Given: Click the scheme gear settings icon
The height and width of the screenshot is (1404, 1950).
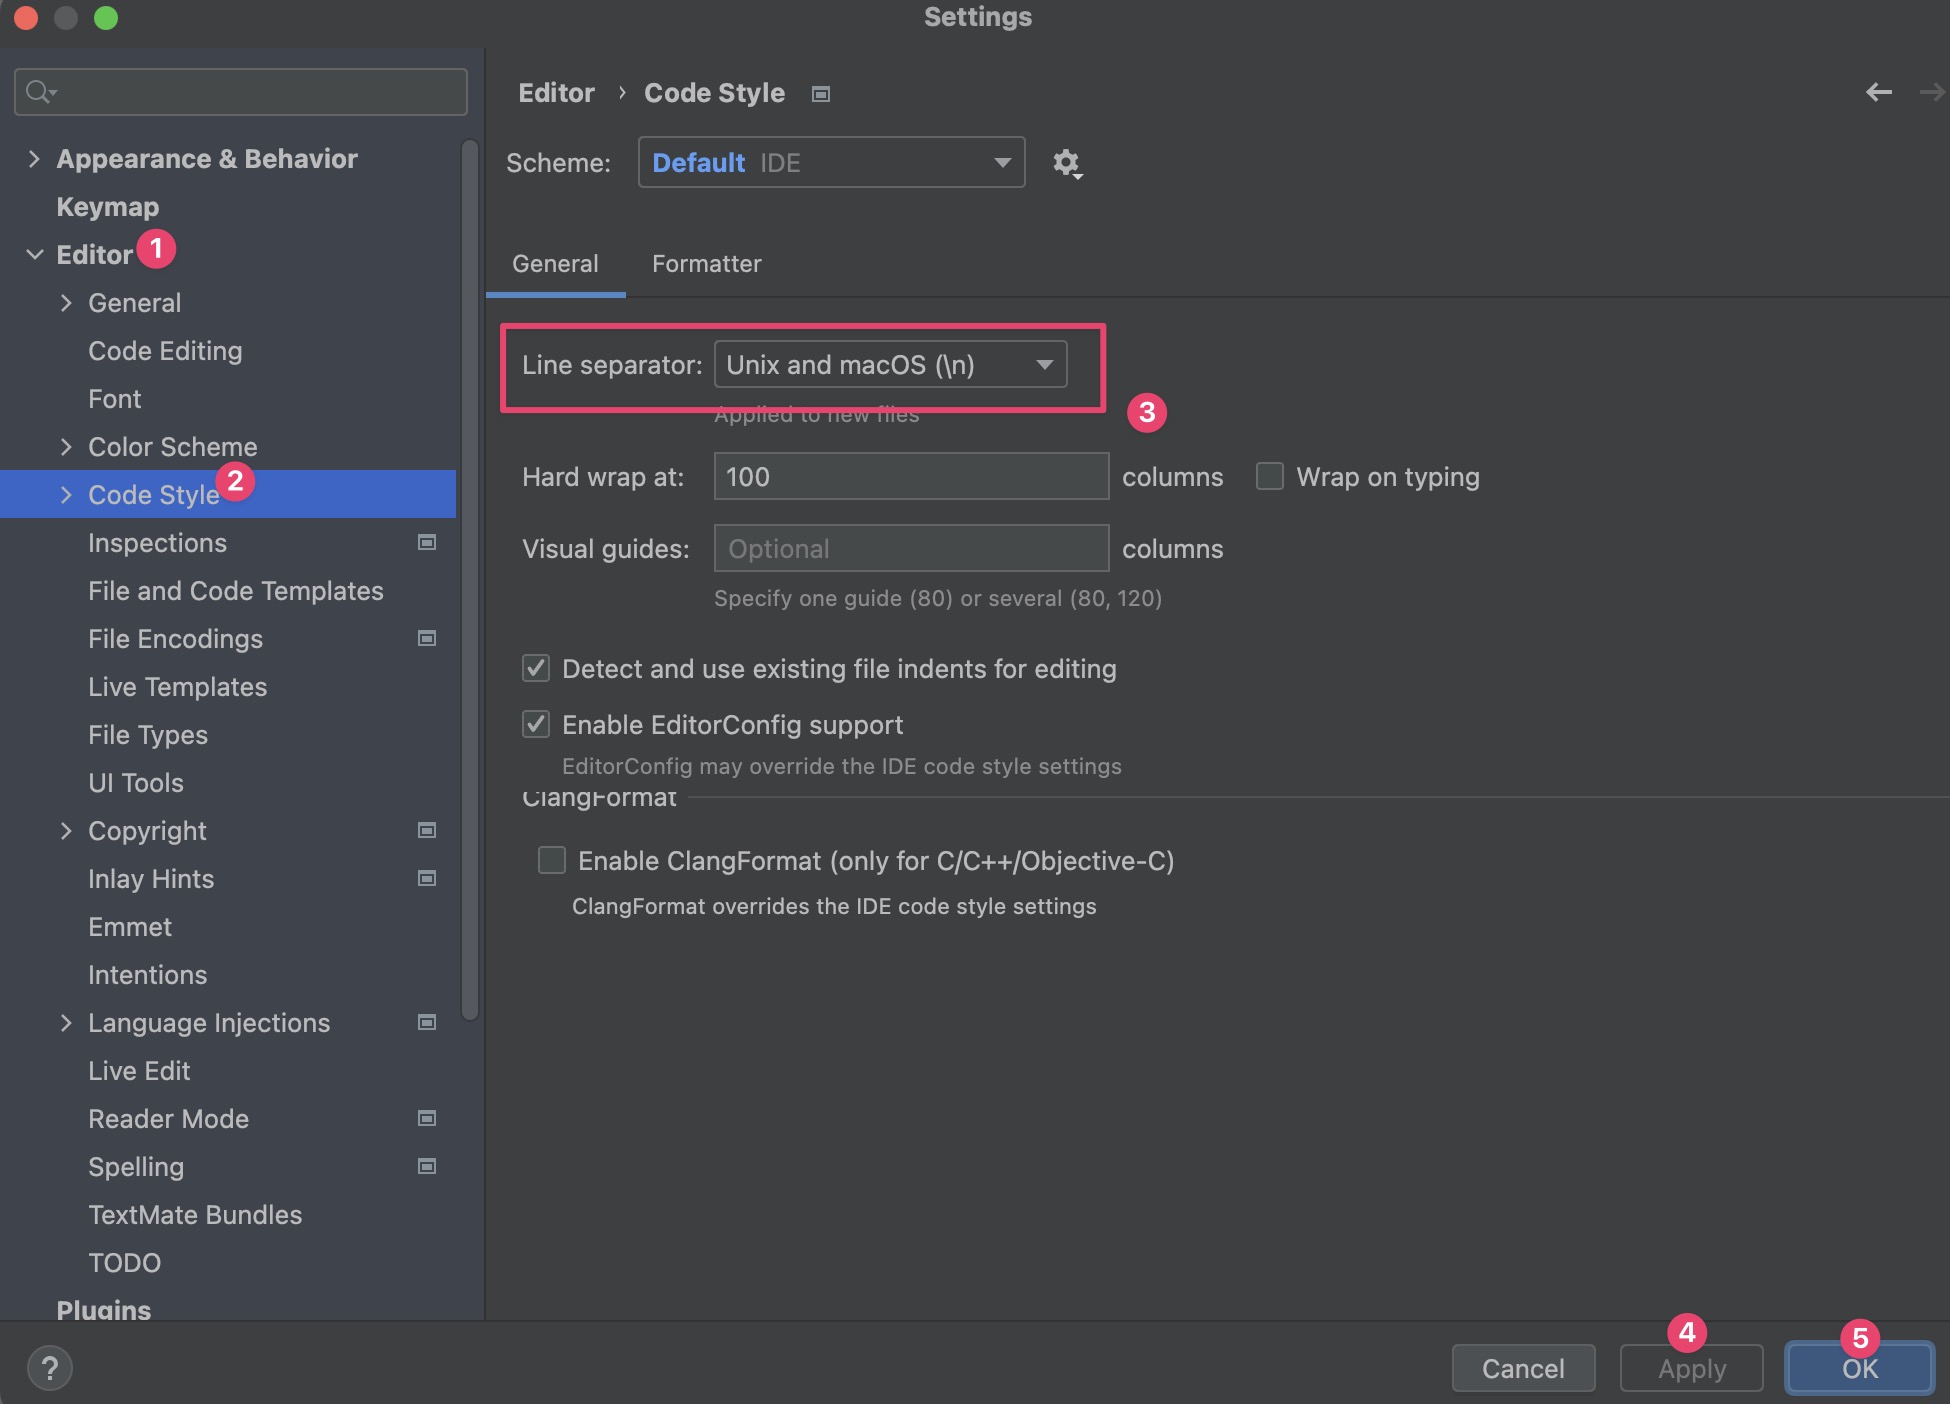Looking at the screenshot, I should tap(1067, 163).
